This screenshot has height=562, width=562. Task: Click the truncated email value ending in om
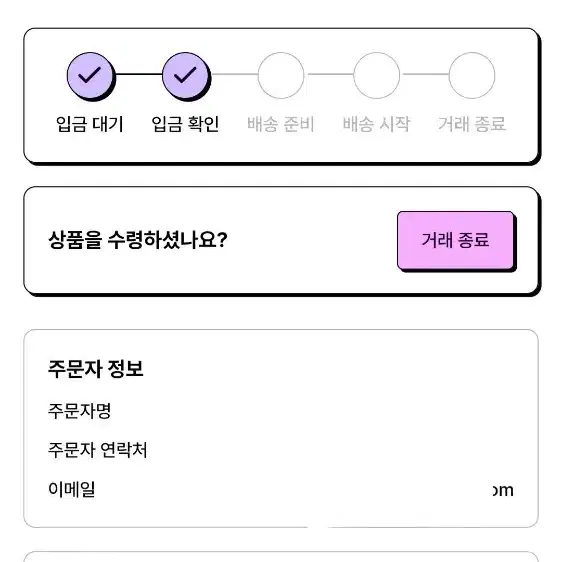(503, 490)
